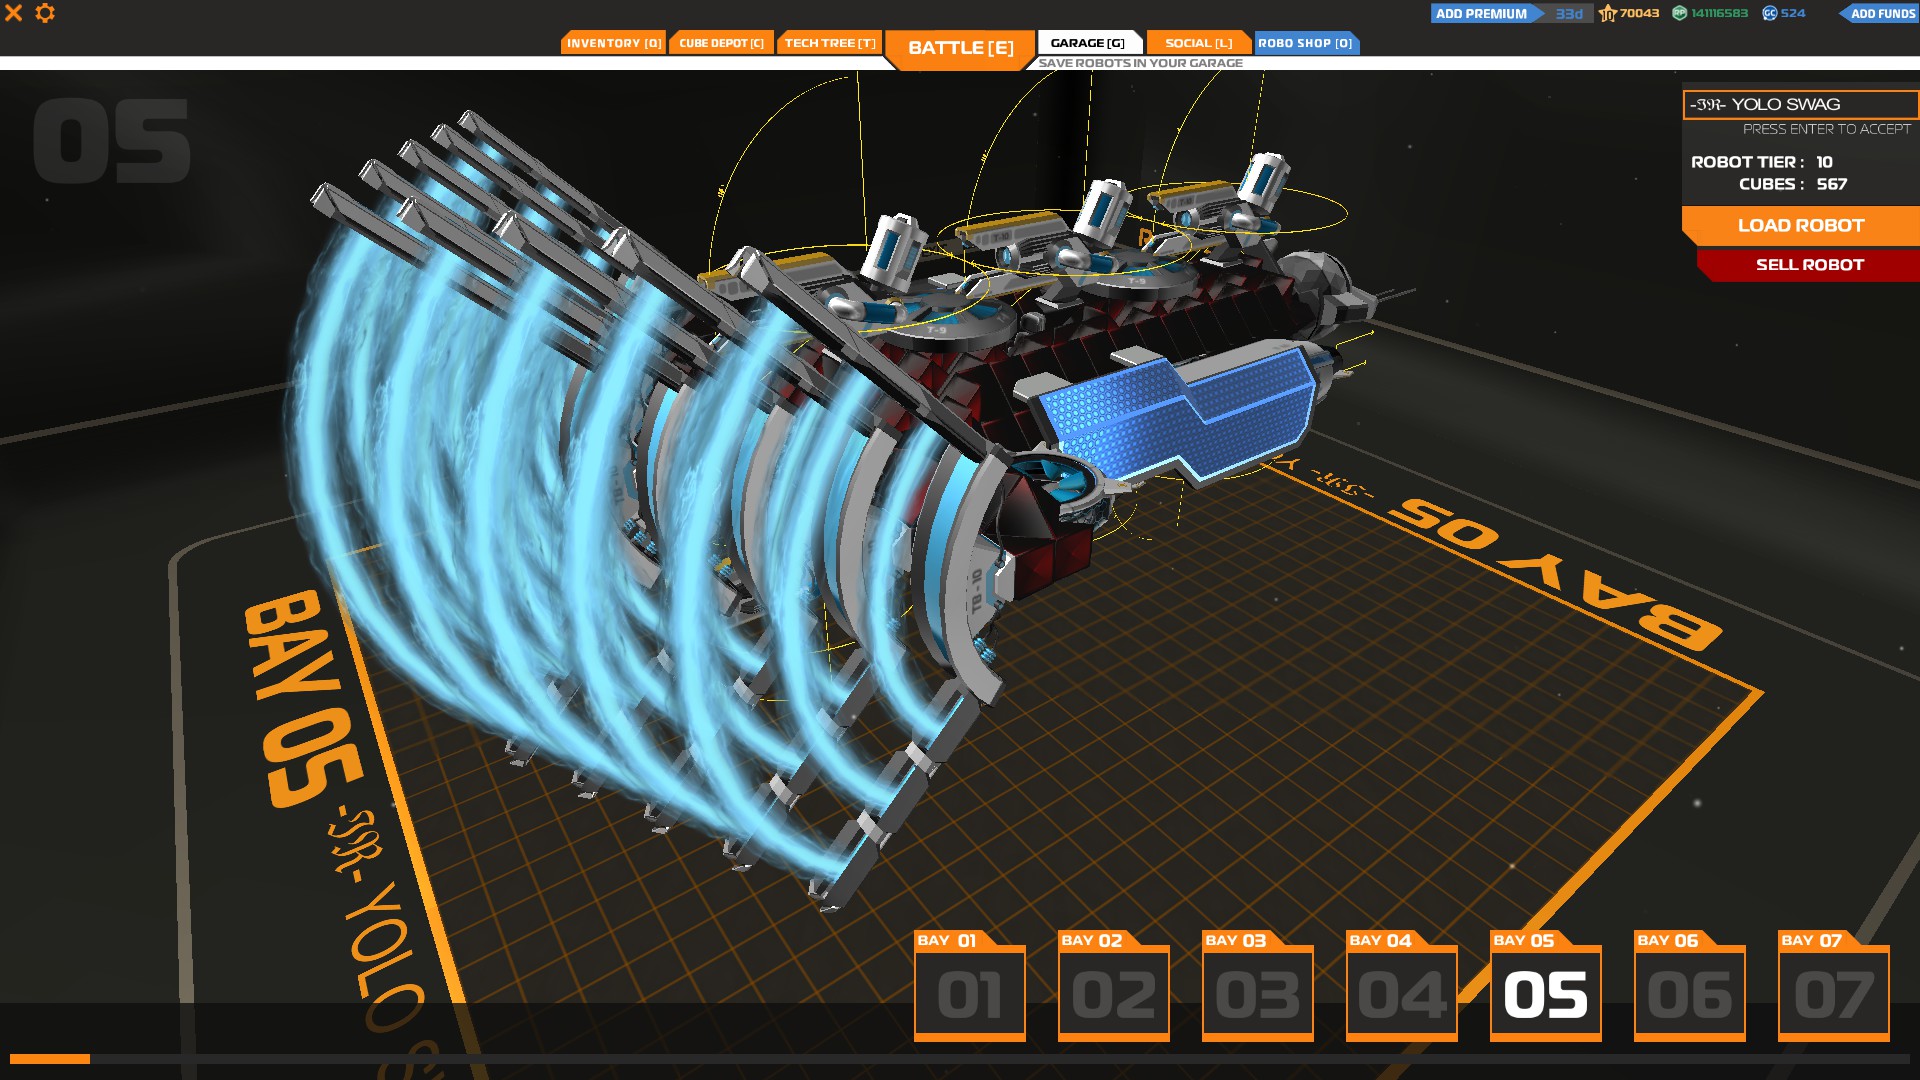
Task: Click the 70043 tech points value
Action: [1639, 13]
